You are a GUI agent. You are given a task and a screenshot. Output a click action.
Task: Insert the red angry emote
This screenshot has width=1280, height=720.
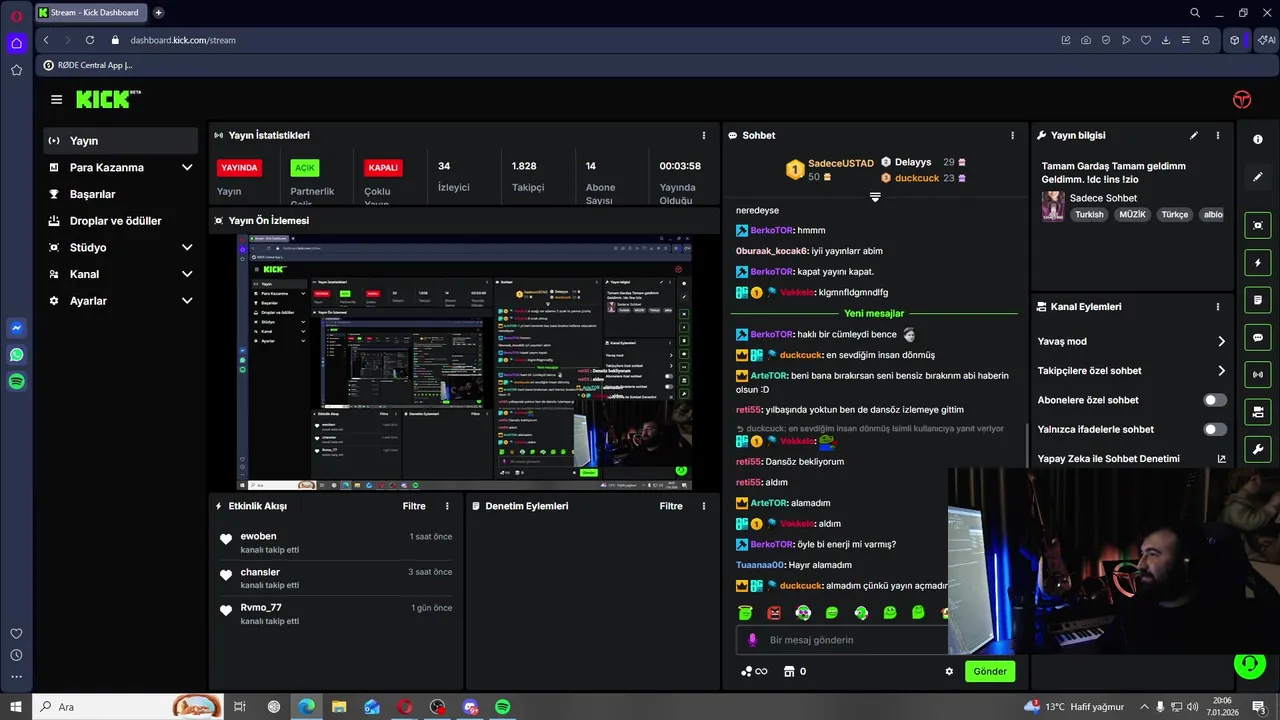[774, 612]
